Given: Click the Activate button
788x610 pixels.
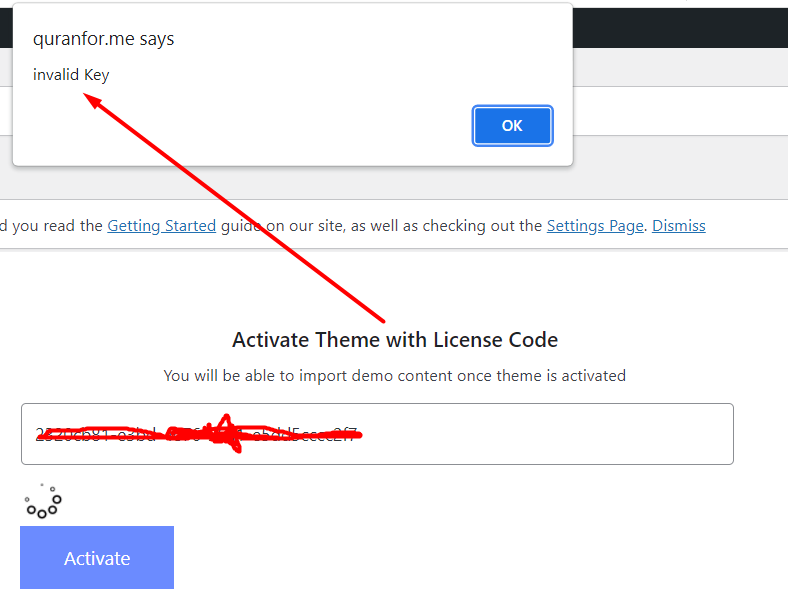Looking at the screenshot, I should (97, 557).
